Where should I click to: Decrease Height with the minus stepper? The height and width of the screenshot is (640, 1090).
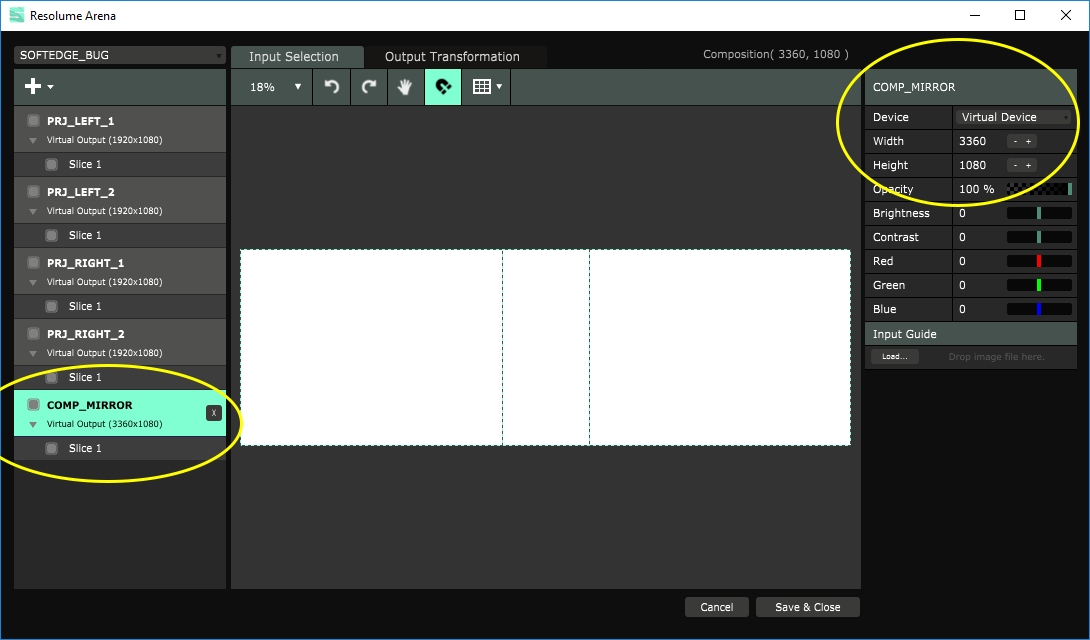(x=1014, y=166)
